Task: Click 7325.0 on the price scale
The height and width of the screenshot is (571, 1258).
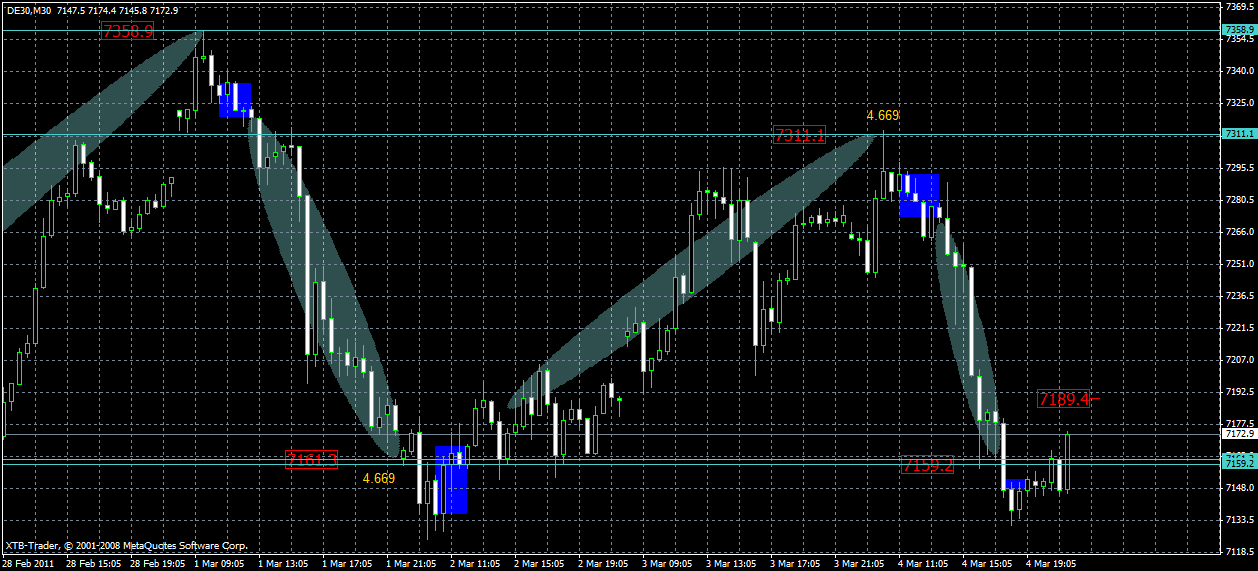Action: (x=1238, y=102)
